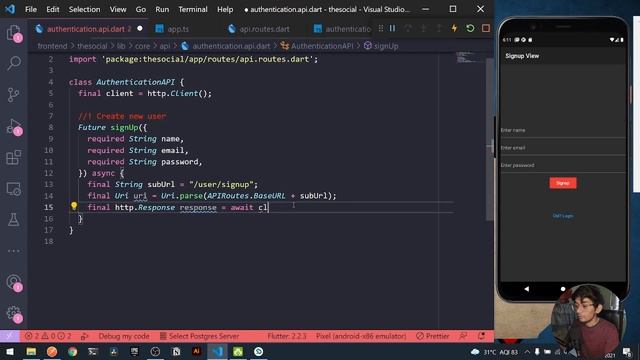Screen dimensions: 640x360
Task: Open the Help menu
Action: coord(225,9)
